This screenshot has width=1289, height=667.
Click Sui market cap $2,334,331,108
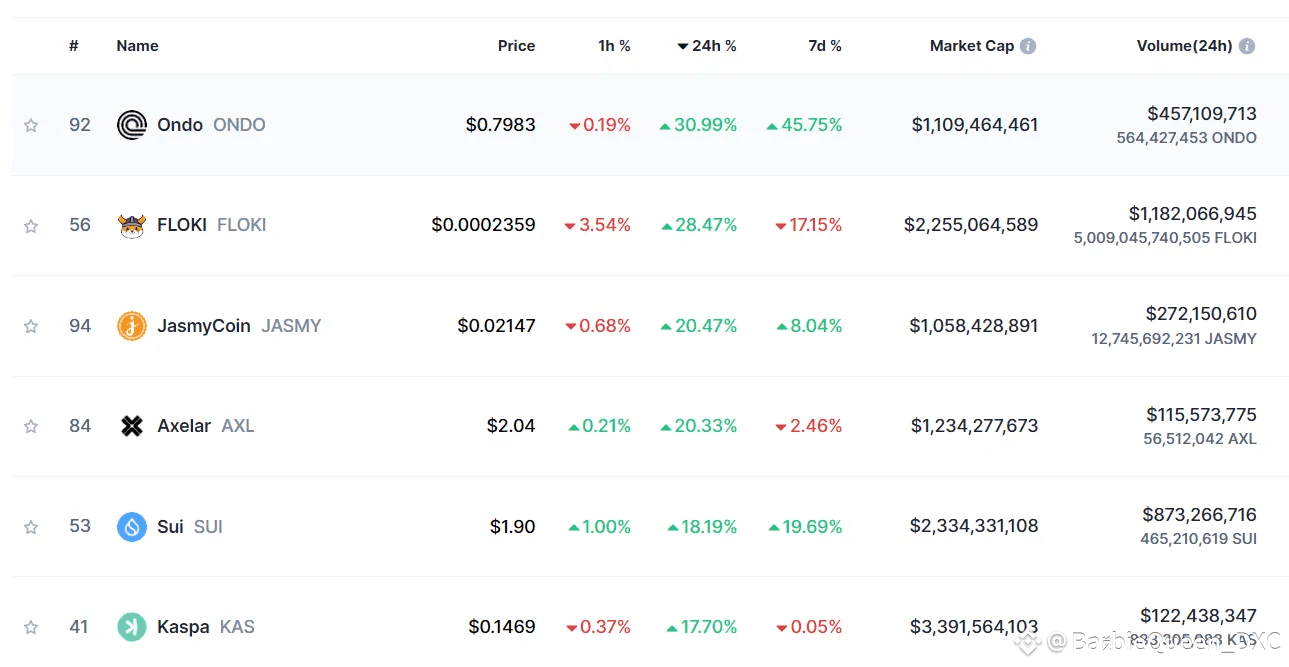(x=974, y=527)
